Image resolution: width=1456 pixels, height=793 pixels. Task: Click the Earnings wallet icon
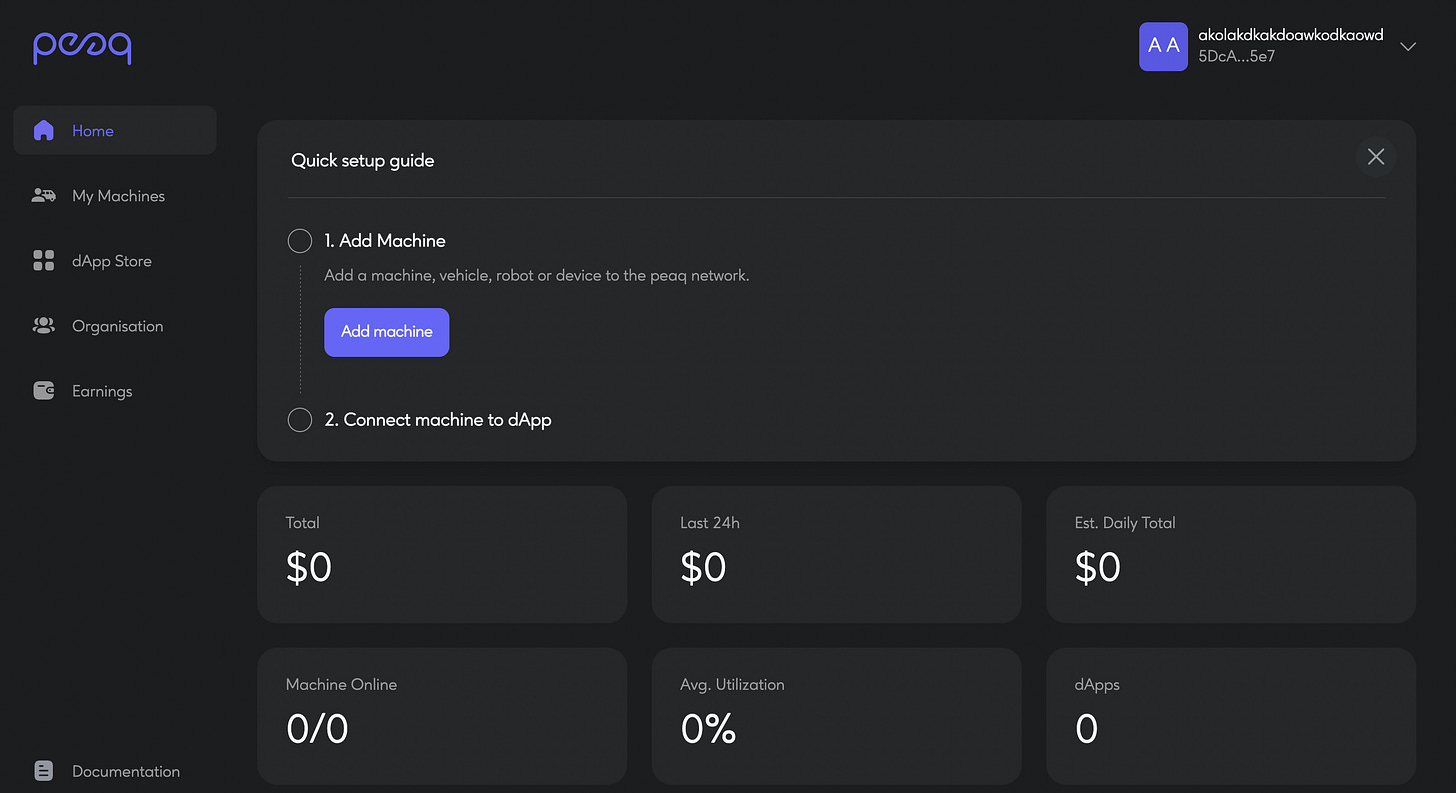coord(43,391)
